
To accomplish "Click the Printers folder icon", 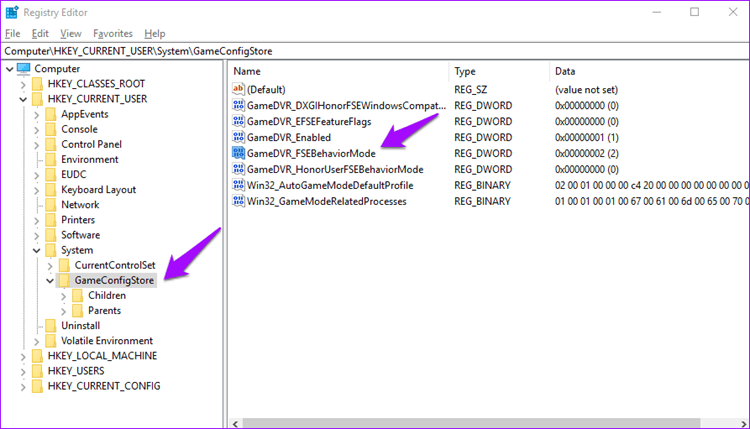I will pos(51,220).
